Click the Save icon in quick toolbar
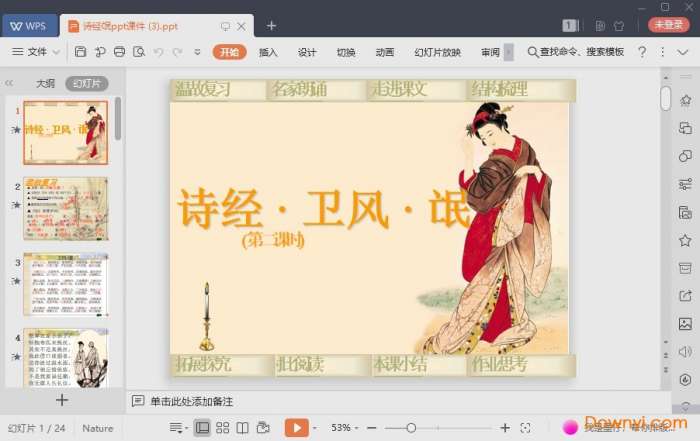The image size is (700, 441). (x=80, y=52)
